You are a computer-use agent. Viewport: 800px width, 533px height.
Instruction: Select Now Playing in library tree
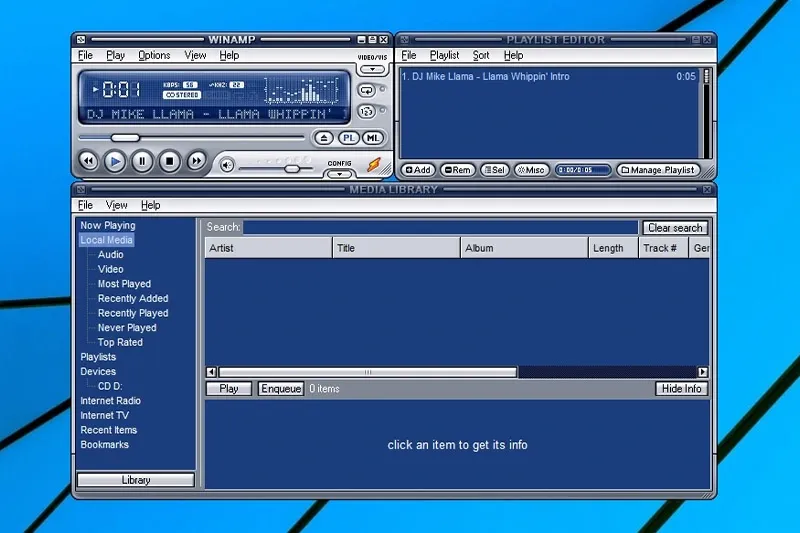[108, 225]
